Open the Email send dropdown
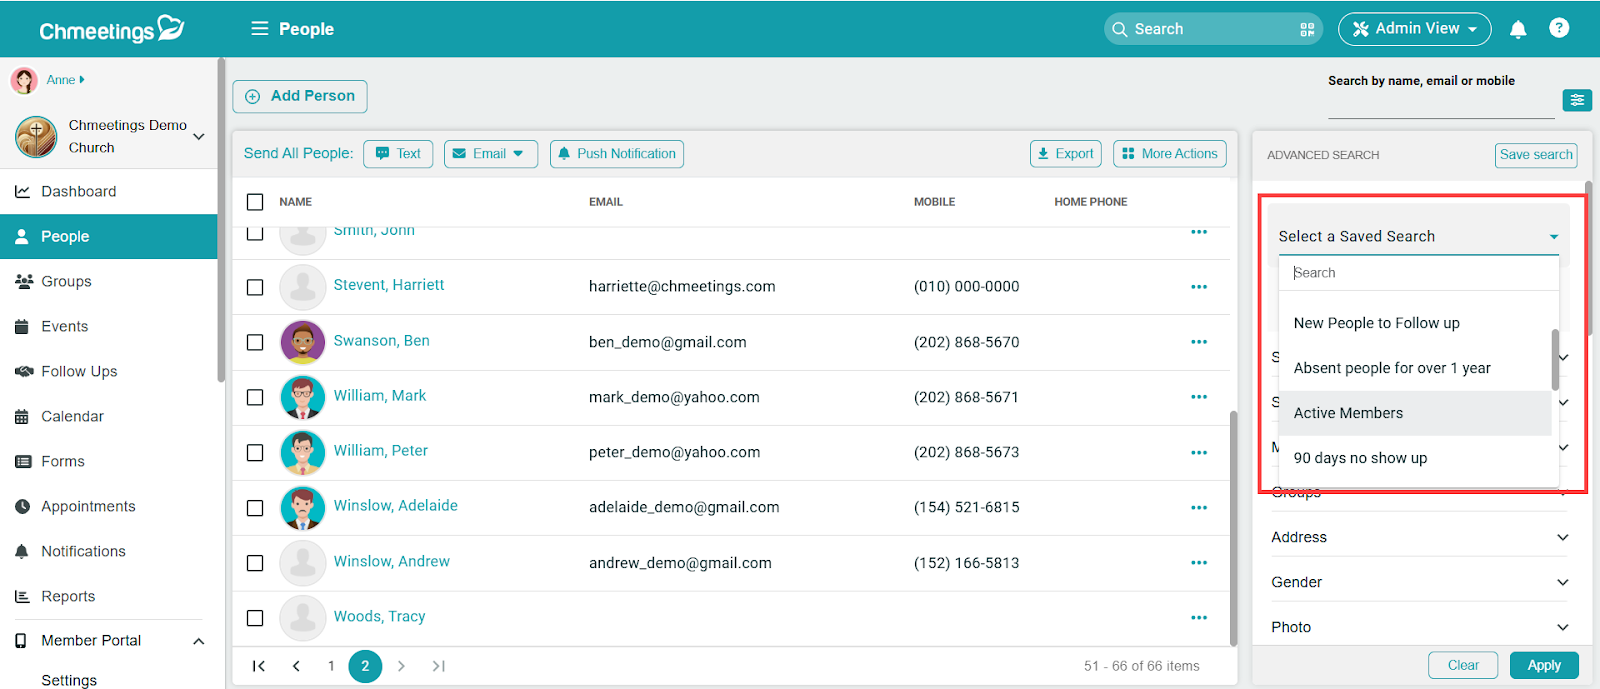The image size is (1600, 689). [490, 154]
